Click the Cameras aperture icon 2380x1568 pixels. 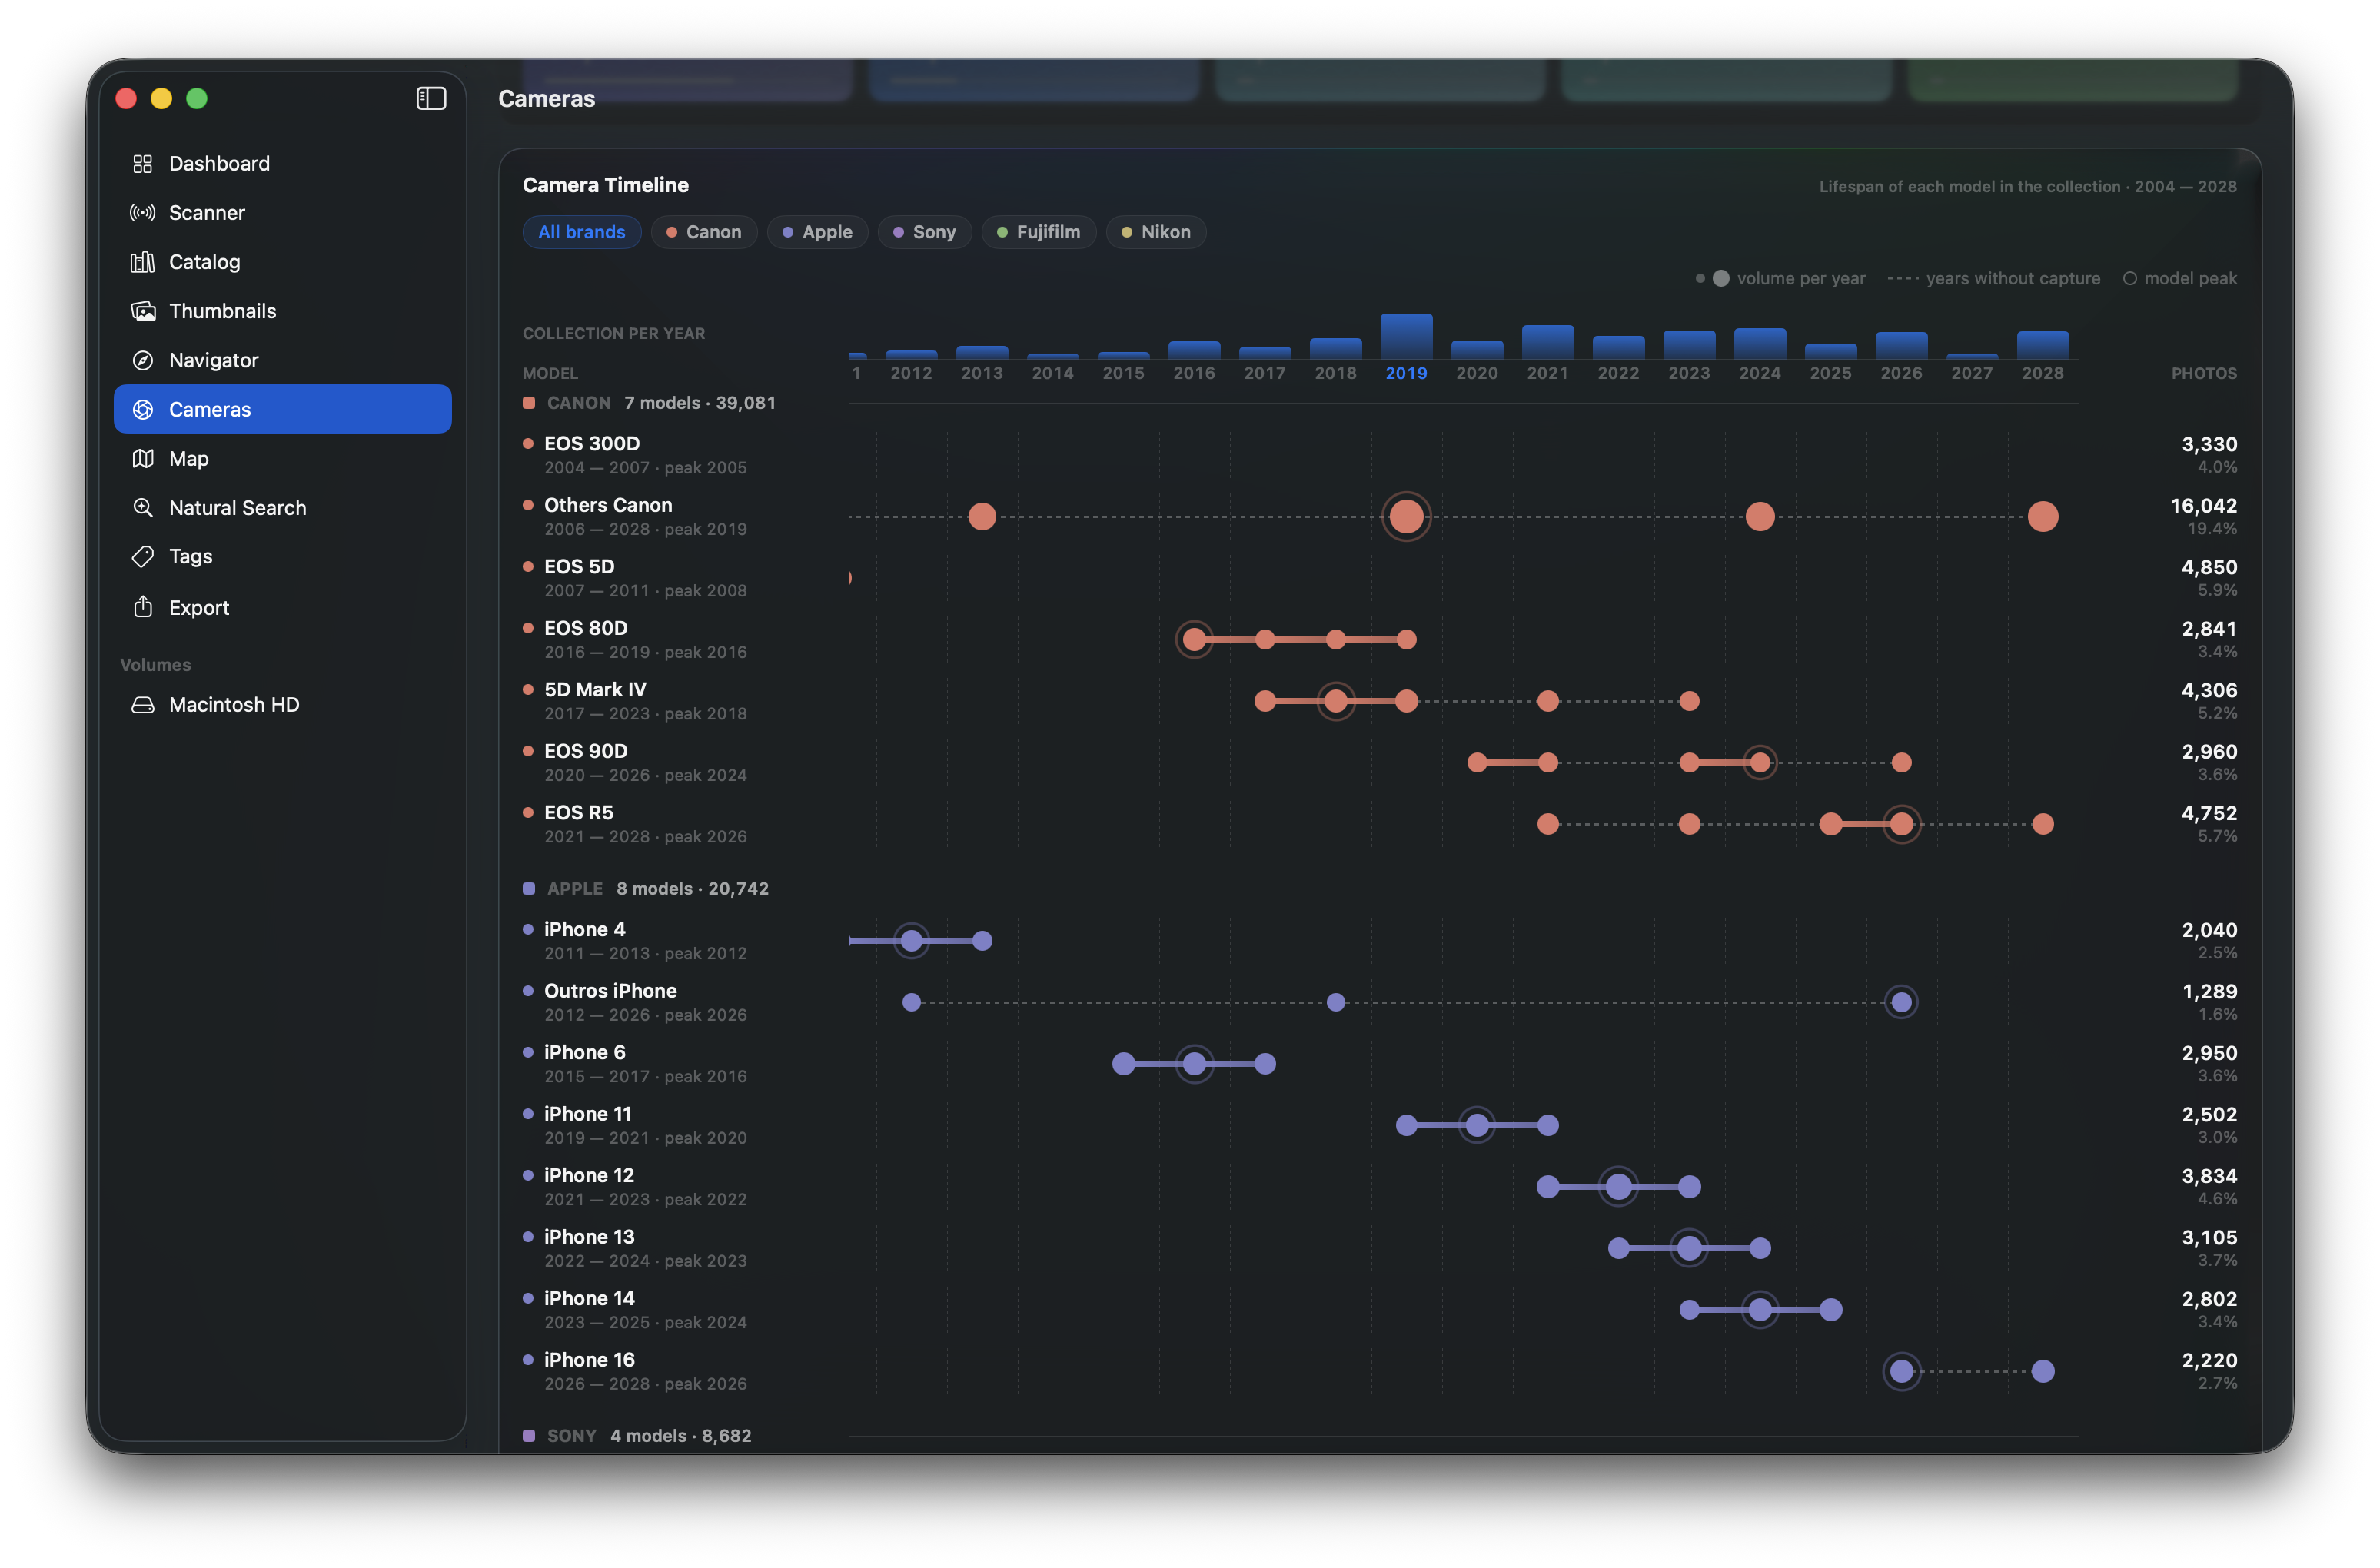tap(143, 409)
